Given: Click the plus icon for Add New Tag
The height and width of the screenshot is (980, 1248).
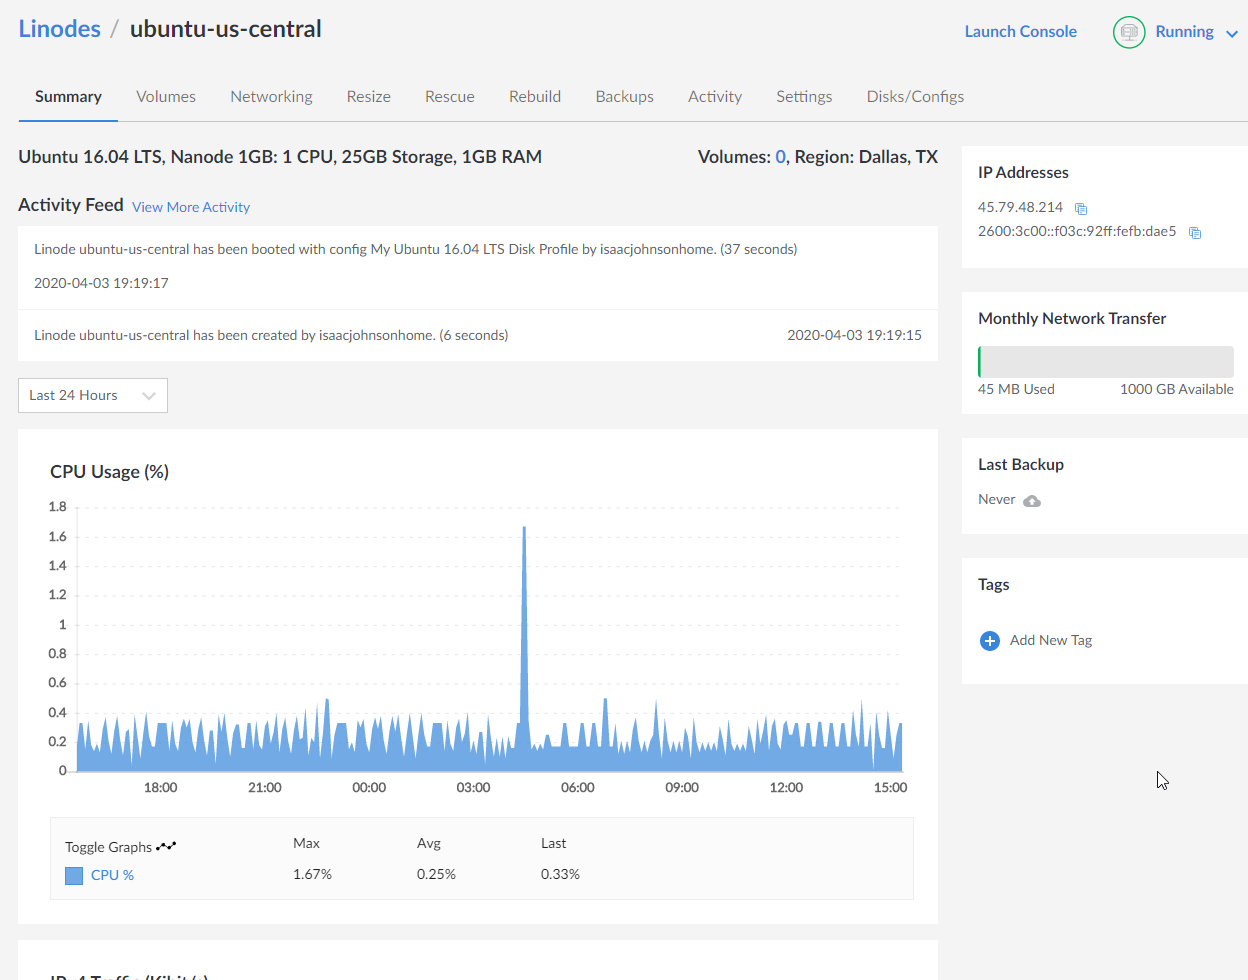Looking at the screenshot, I should click(x=990, y=641).
